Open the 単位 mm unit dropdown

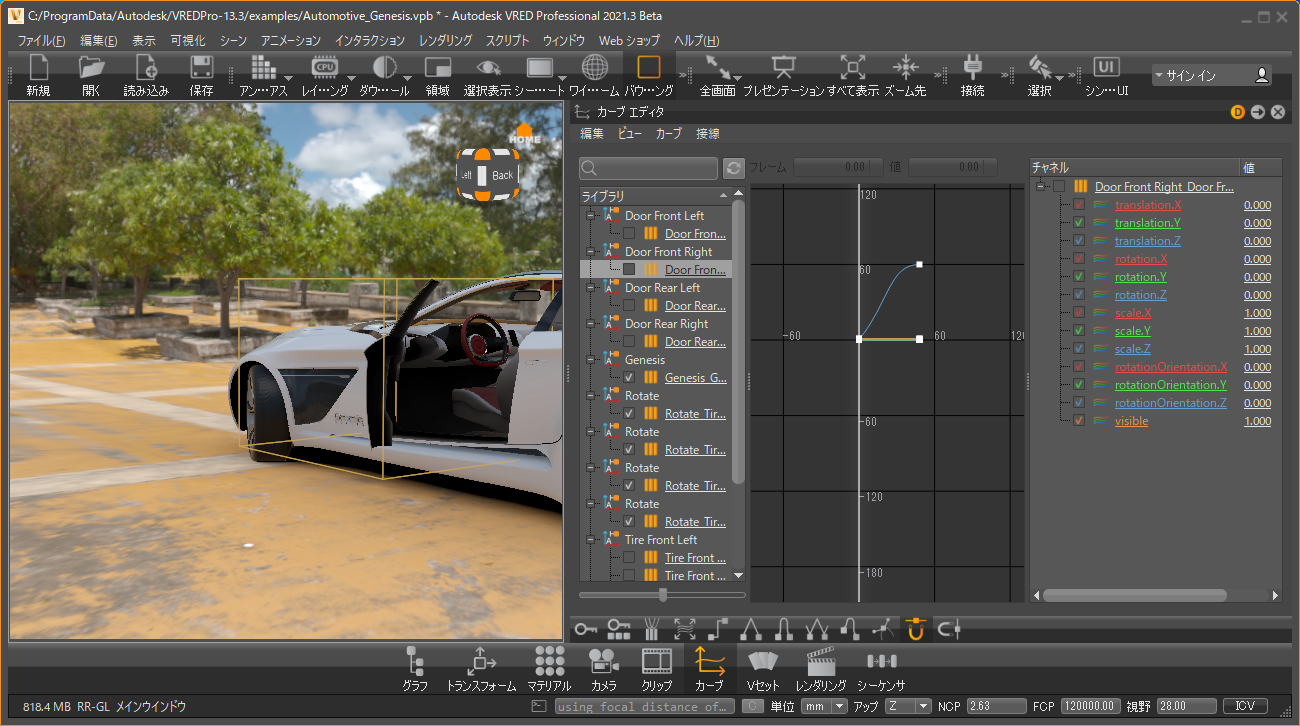coord(824,706)
